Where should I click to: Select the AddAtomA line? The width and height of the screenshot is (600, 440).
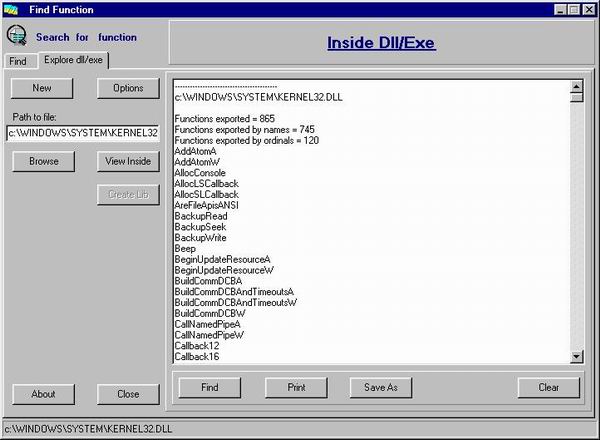coord(196,152)
